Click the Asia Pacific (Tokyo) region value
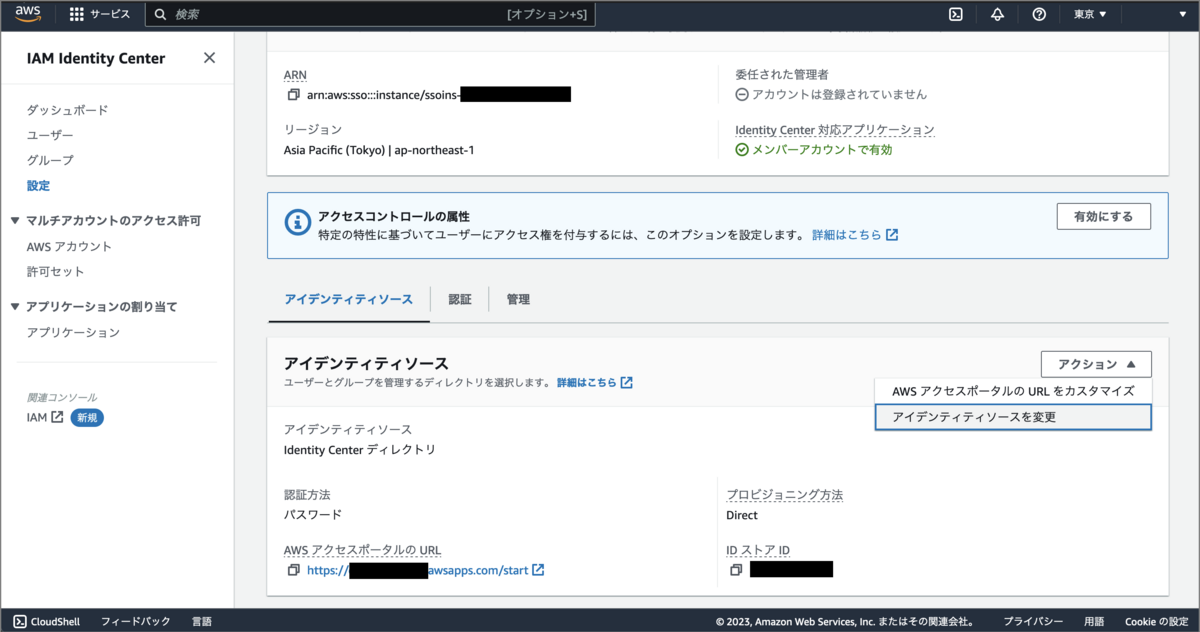The width and height of the screenshot is (1200, 632). (x=379, y=150)
